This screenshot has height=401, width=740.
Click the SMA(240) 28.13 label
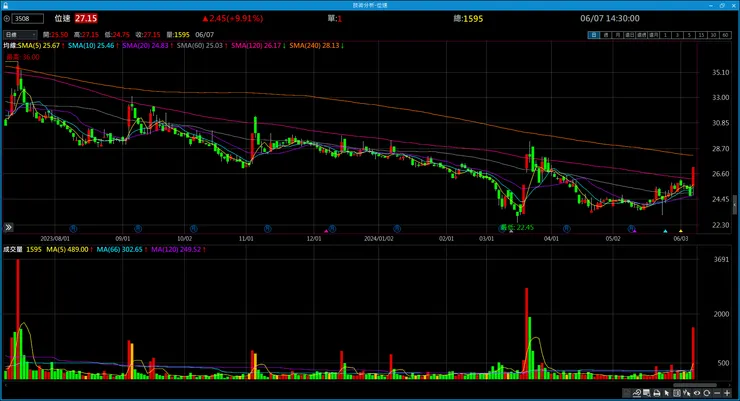coord(314,46)
